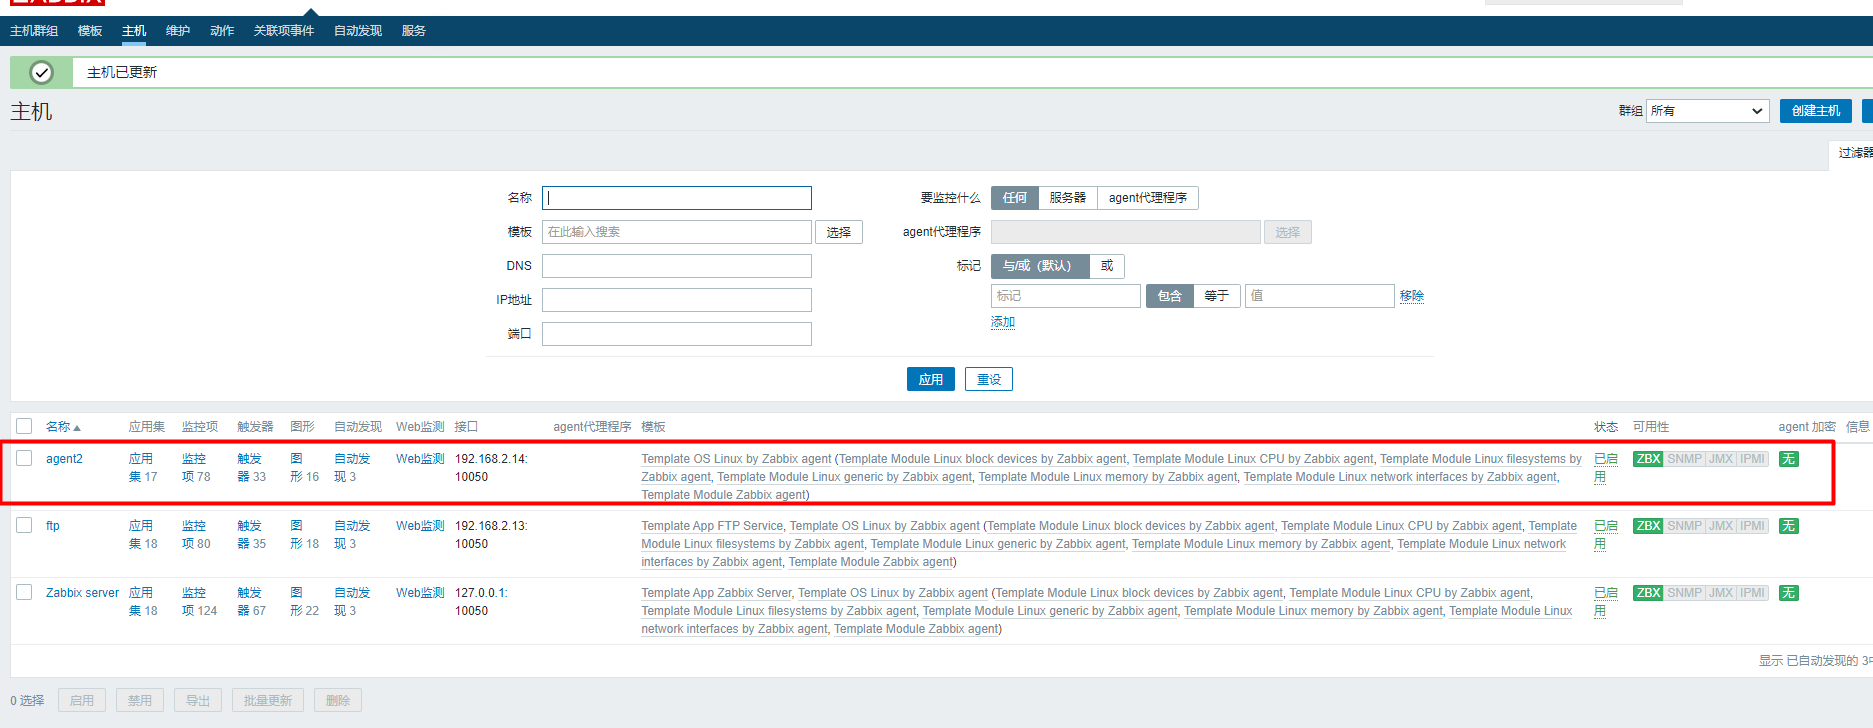
Task: Open ftp 监控项 80 link
Action: 194,535
